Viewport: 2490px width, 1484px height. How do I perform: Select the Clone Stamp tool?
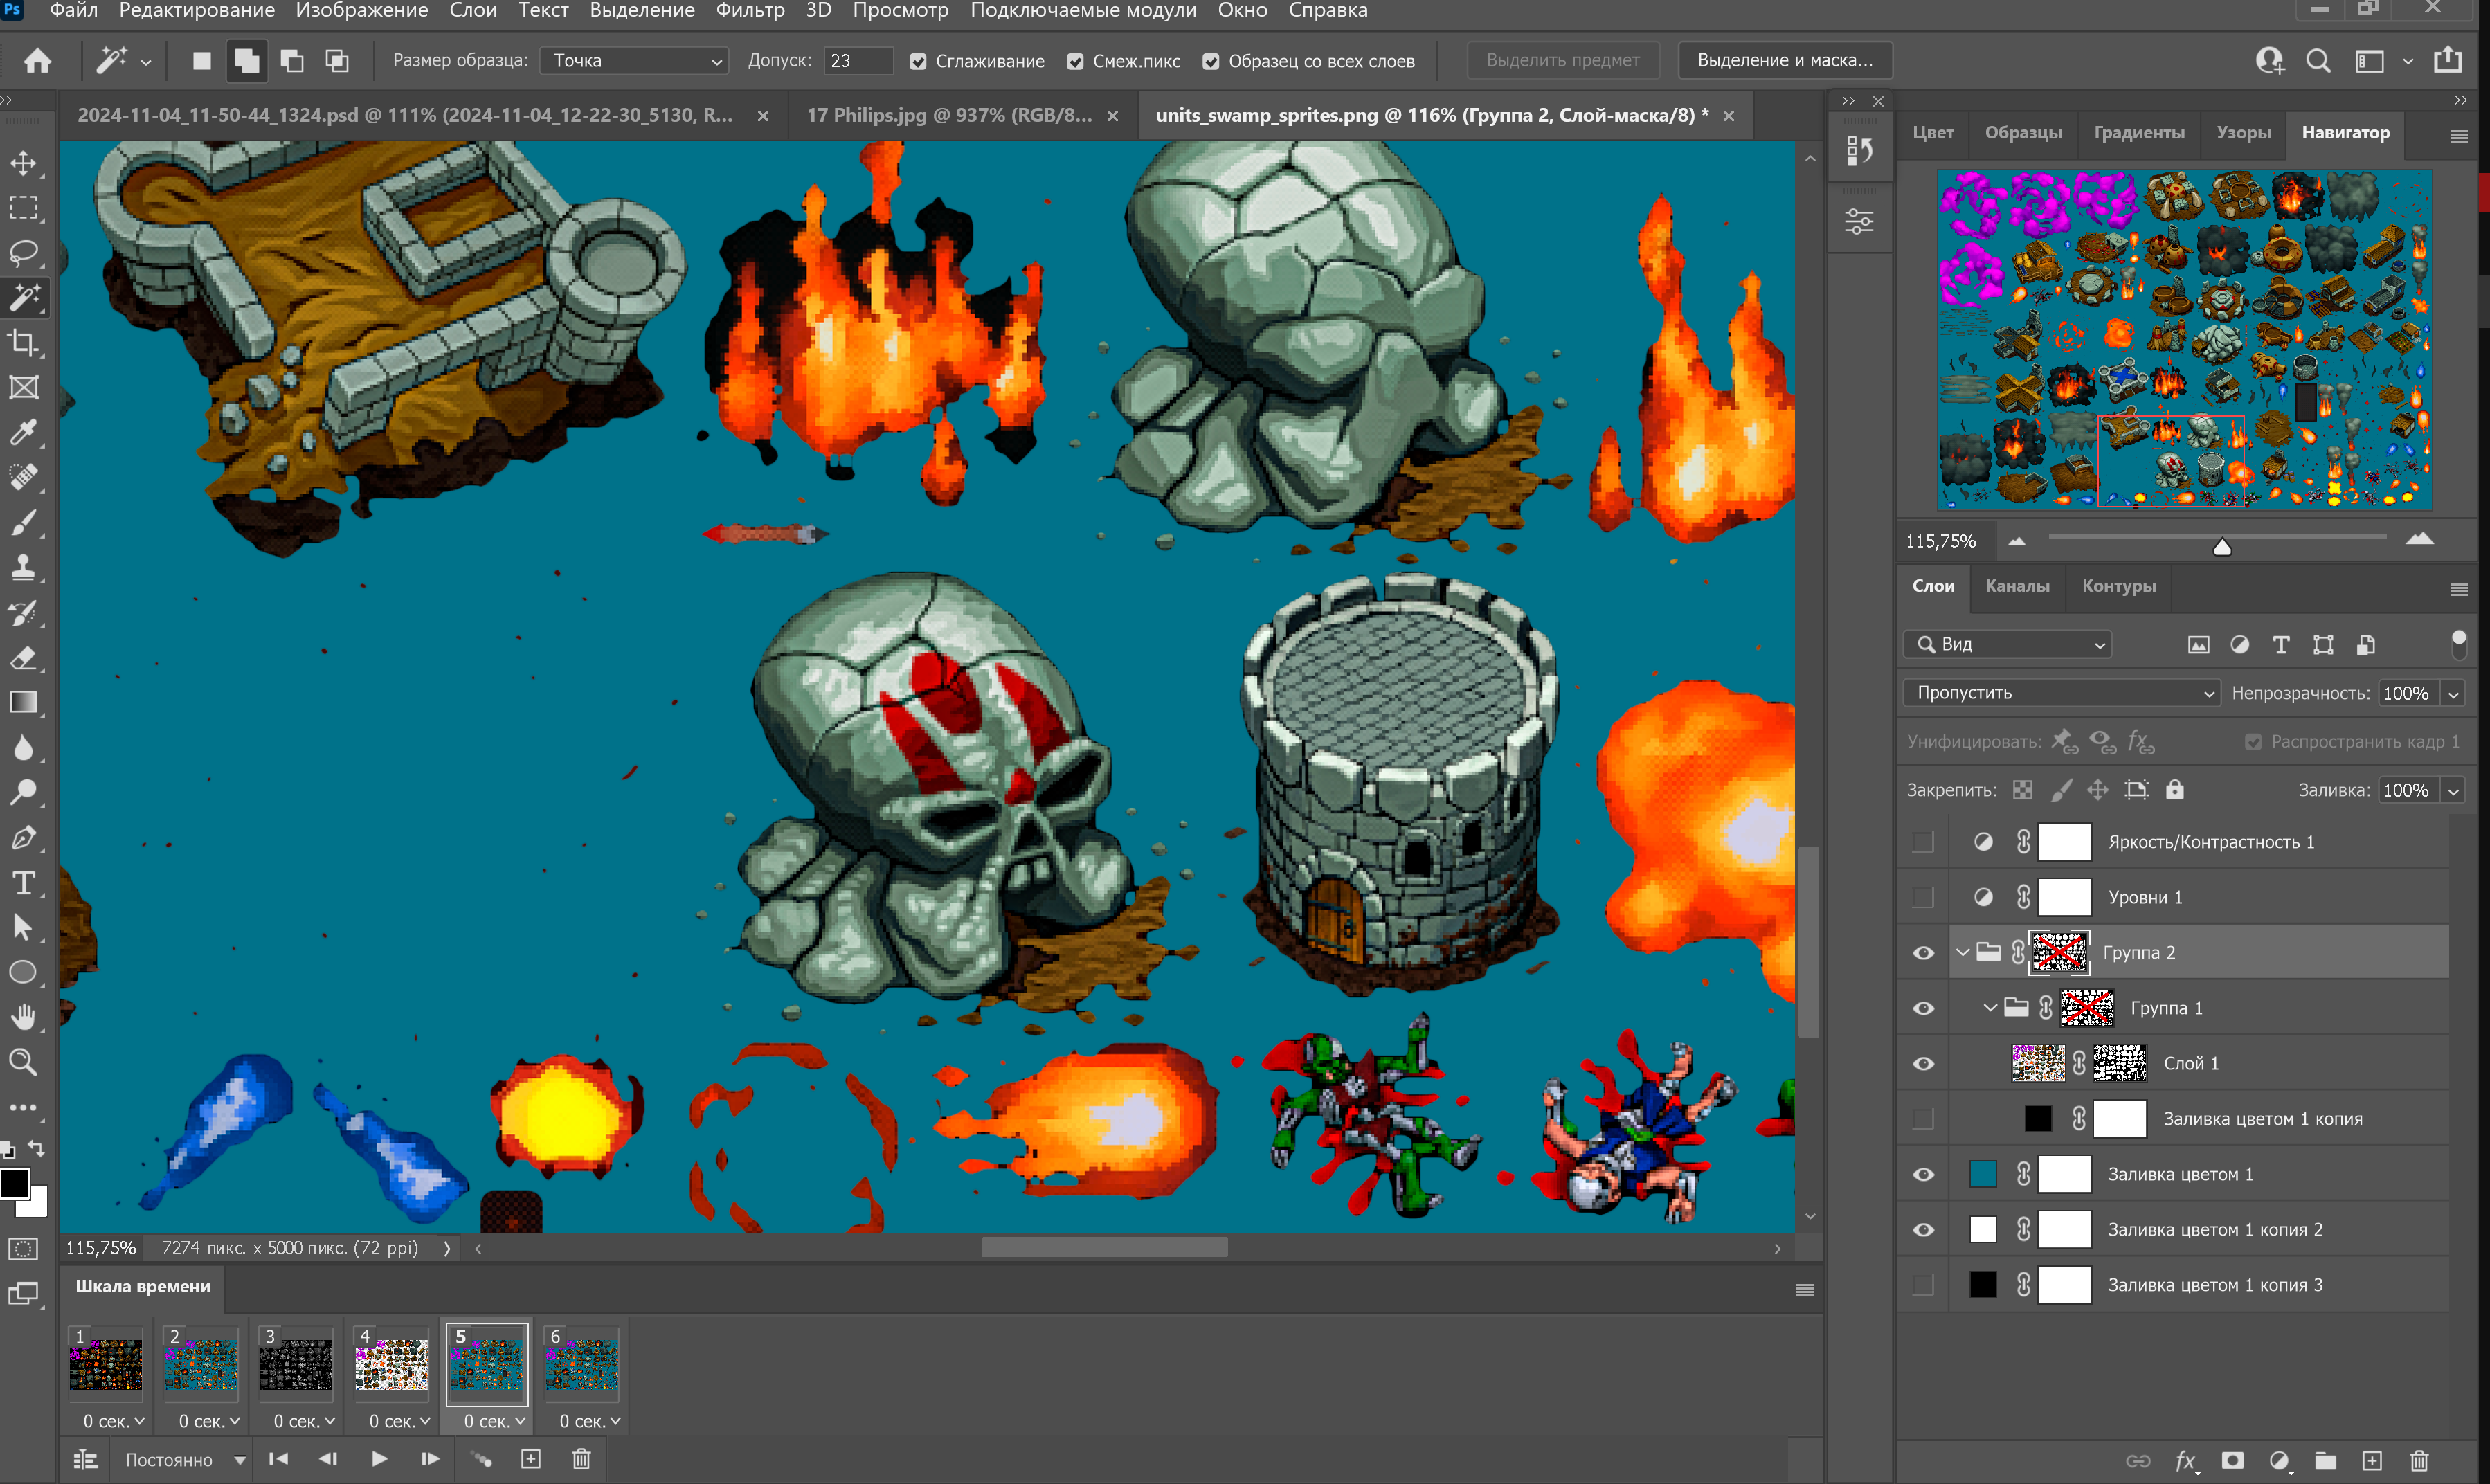(24, 568)
